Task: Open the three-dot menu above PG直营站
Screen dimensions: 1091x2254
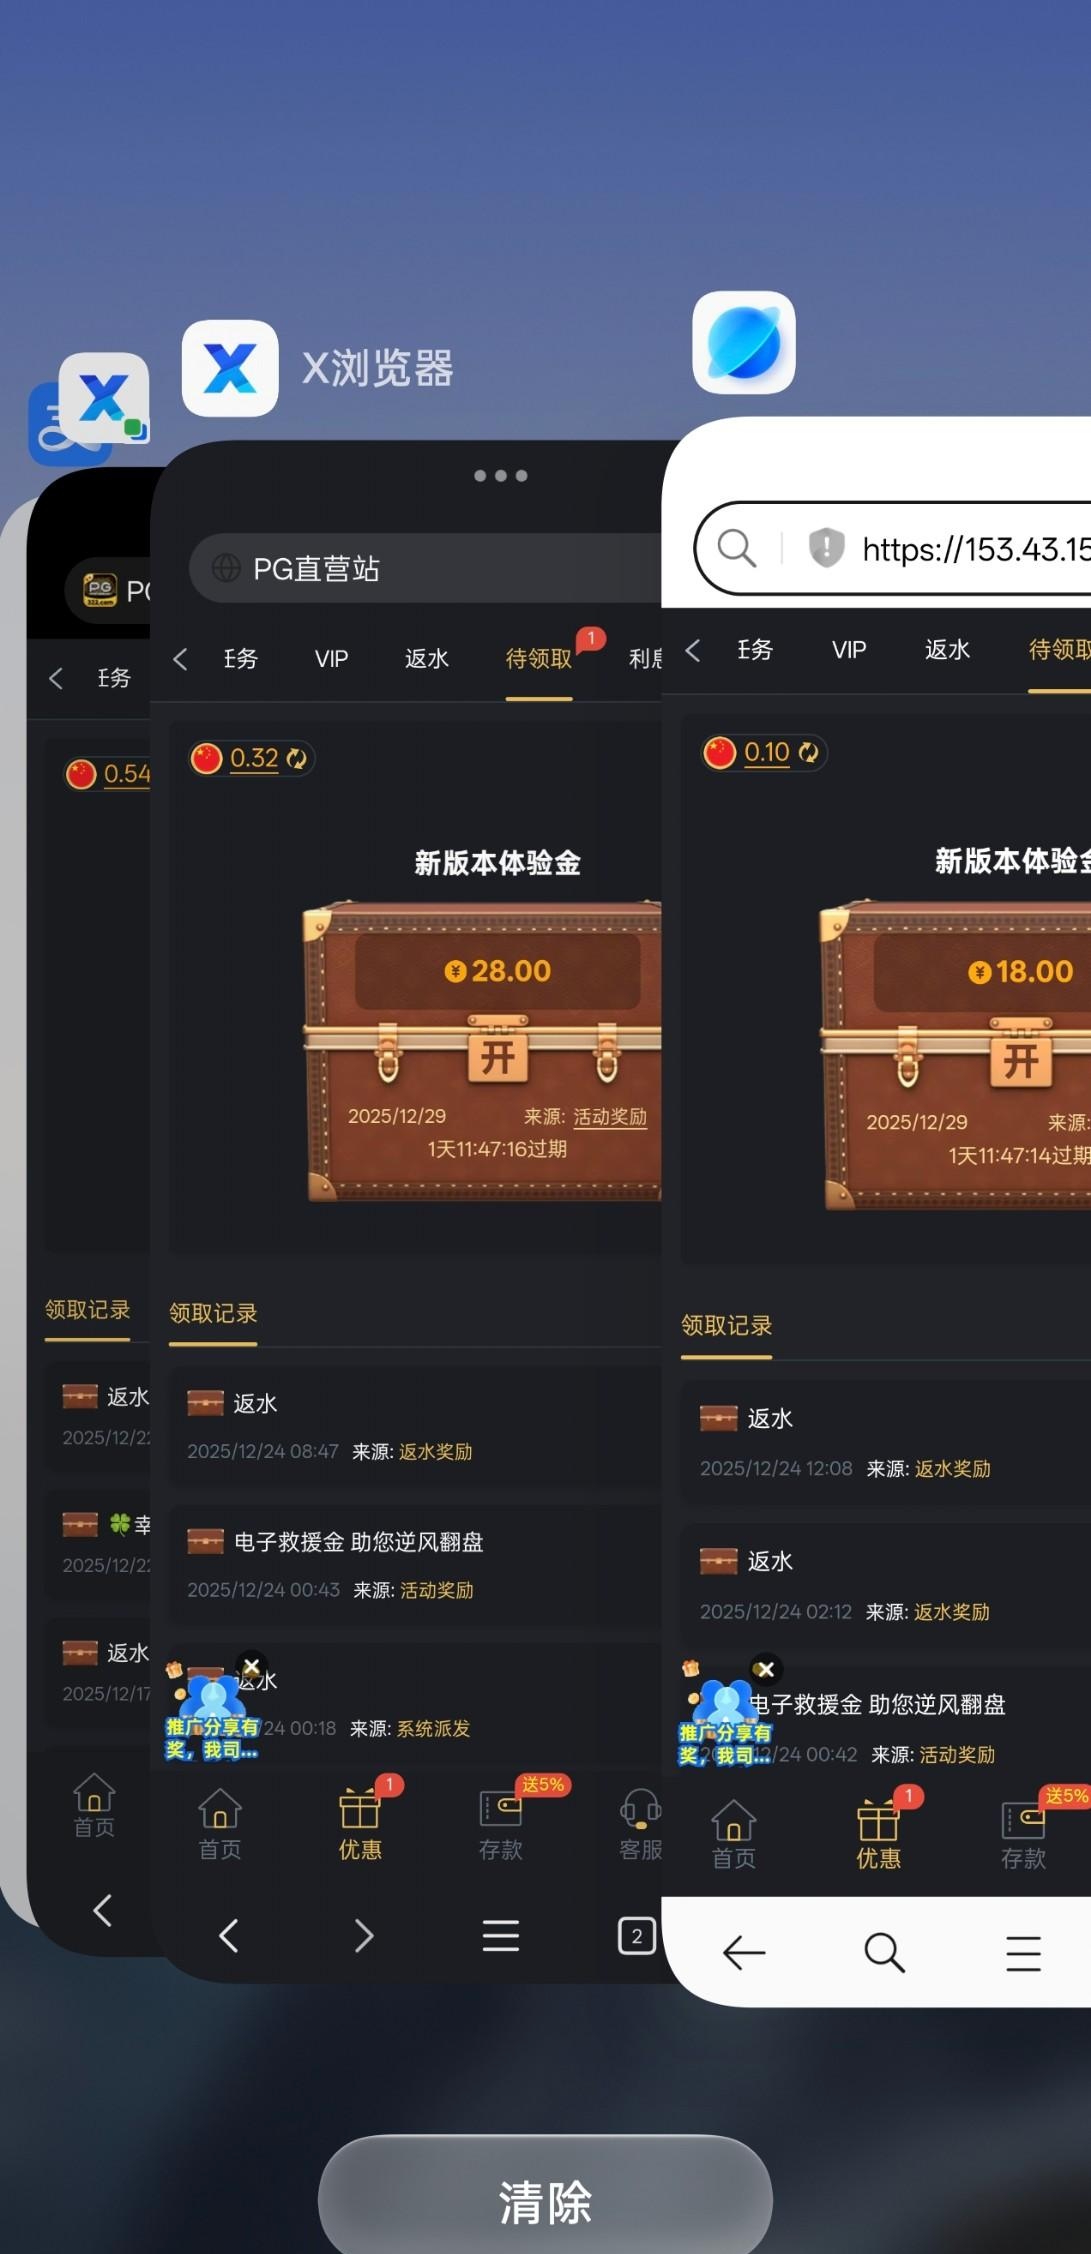Action: pyautogui.click(x=500, y=476)
